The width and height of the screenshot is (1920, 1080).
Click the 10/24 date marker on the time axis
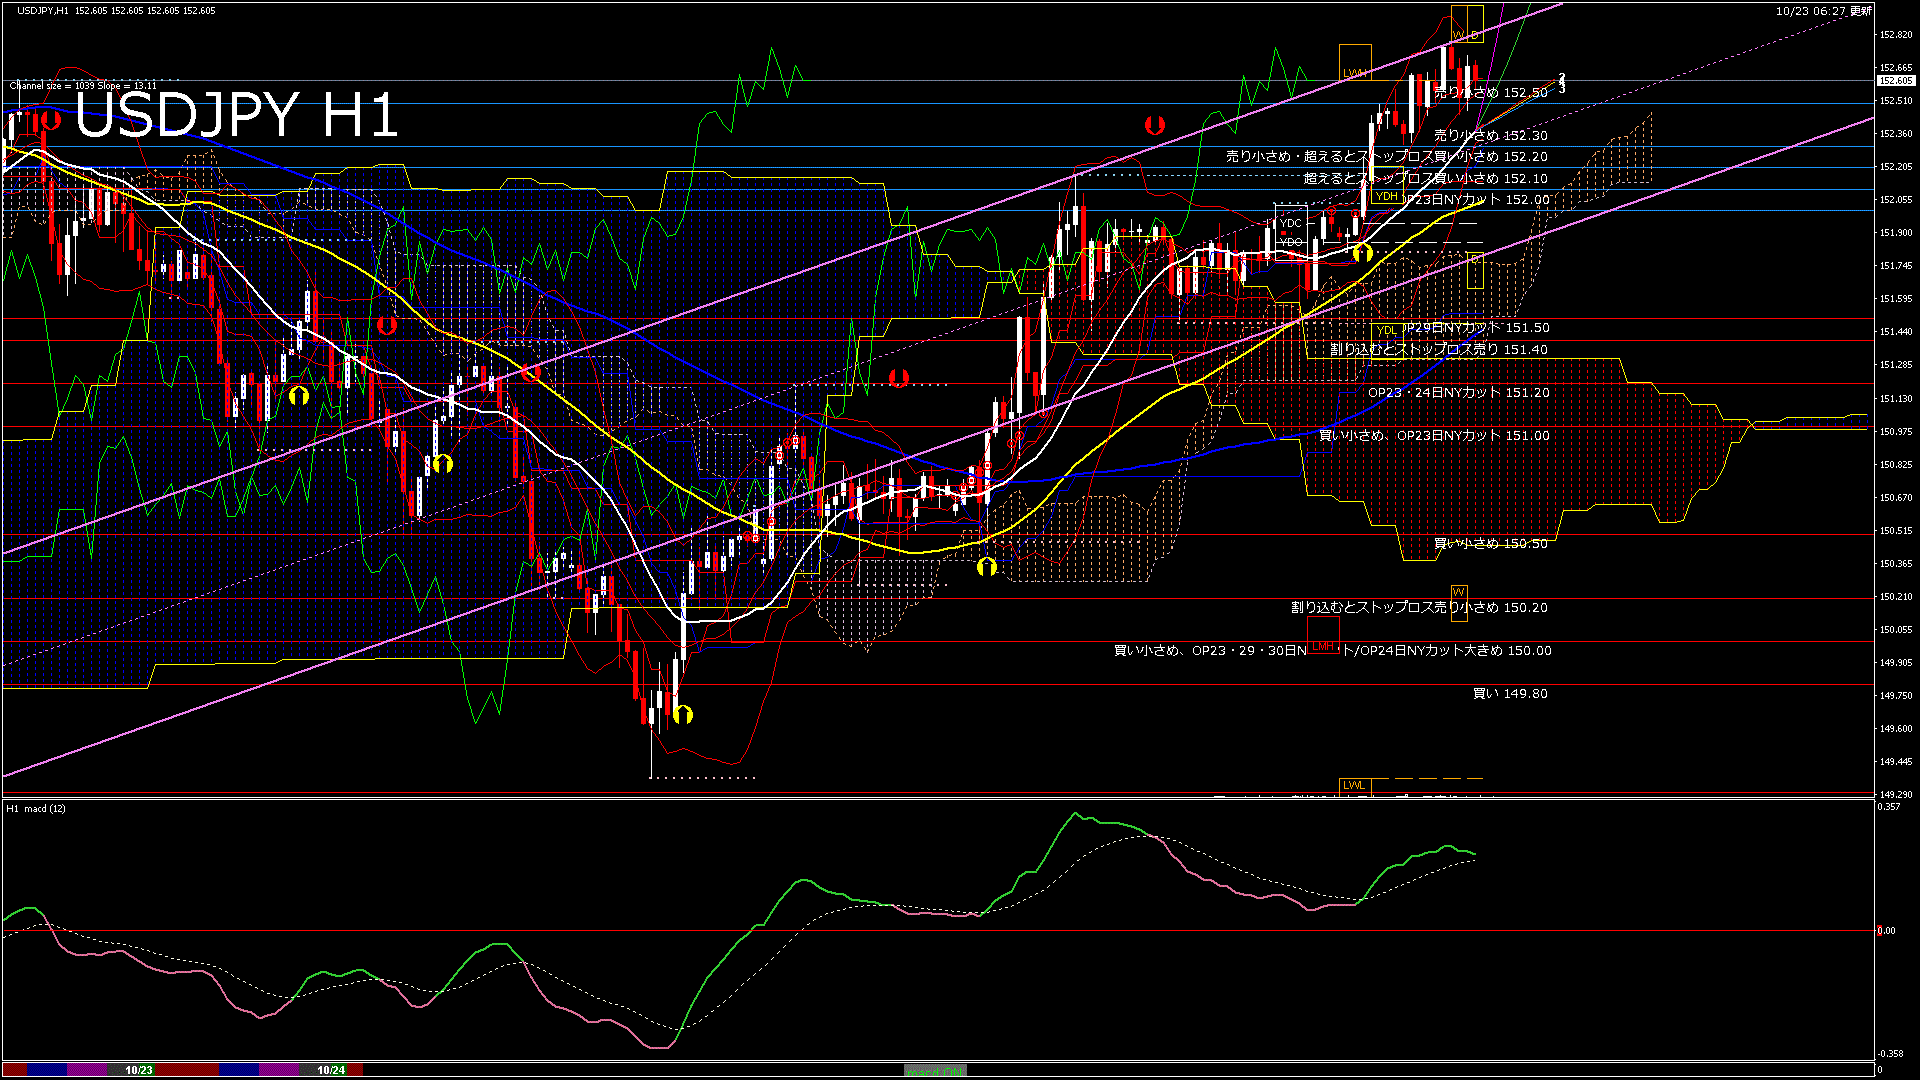point(331,1070)
